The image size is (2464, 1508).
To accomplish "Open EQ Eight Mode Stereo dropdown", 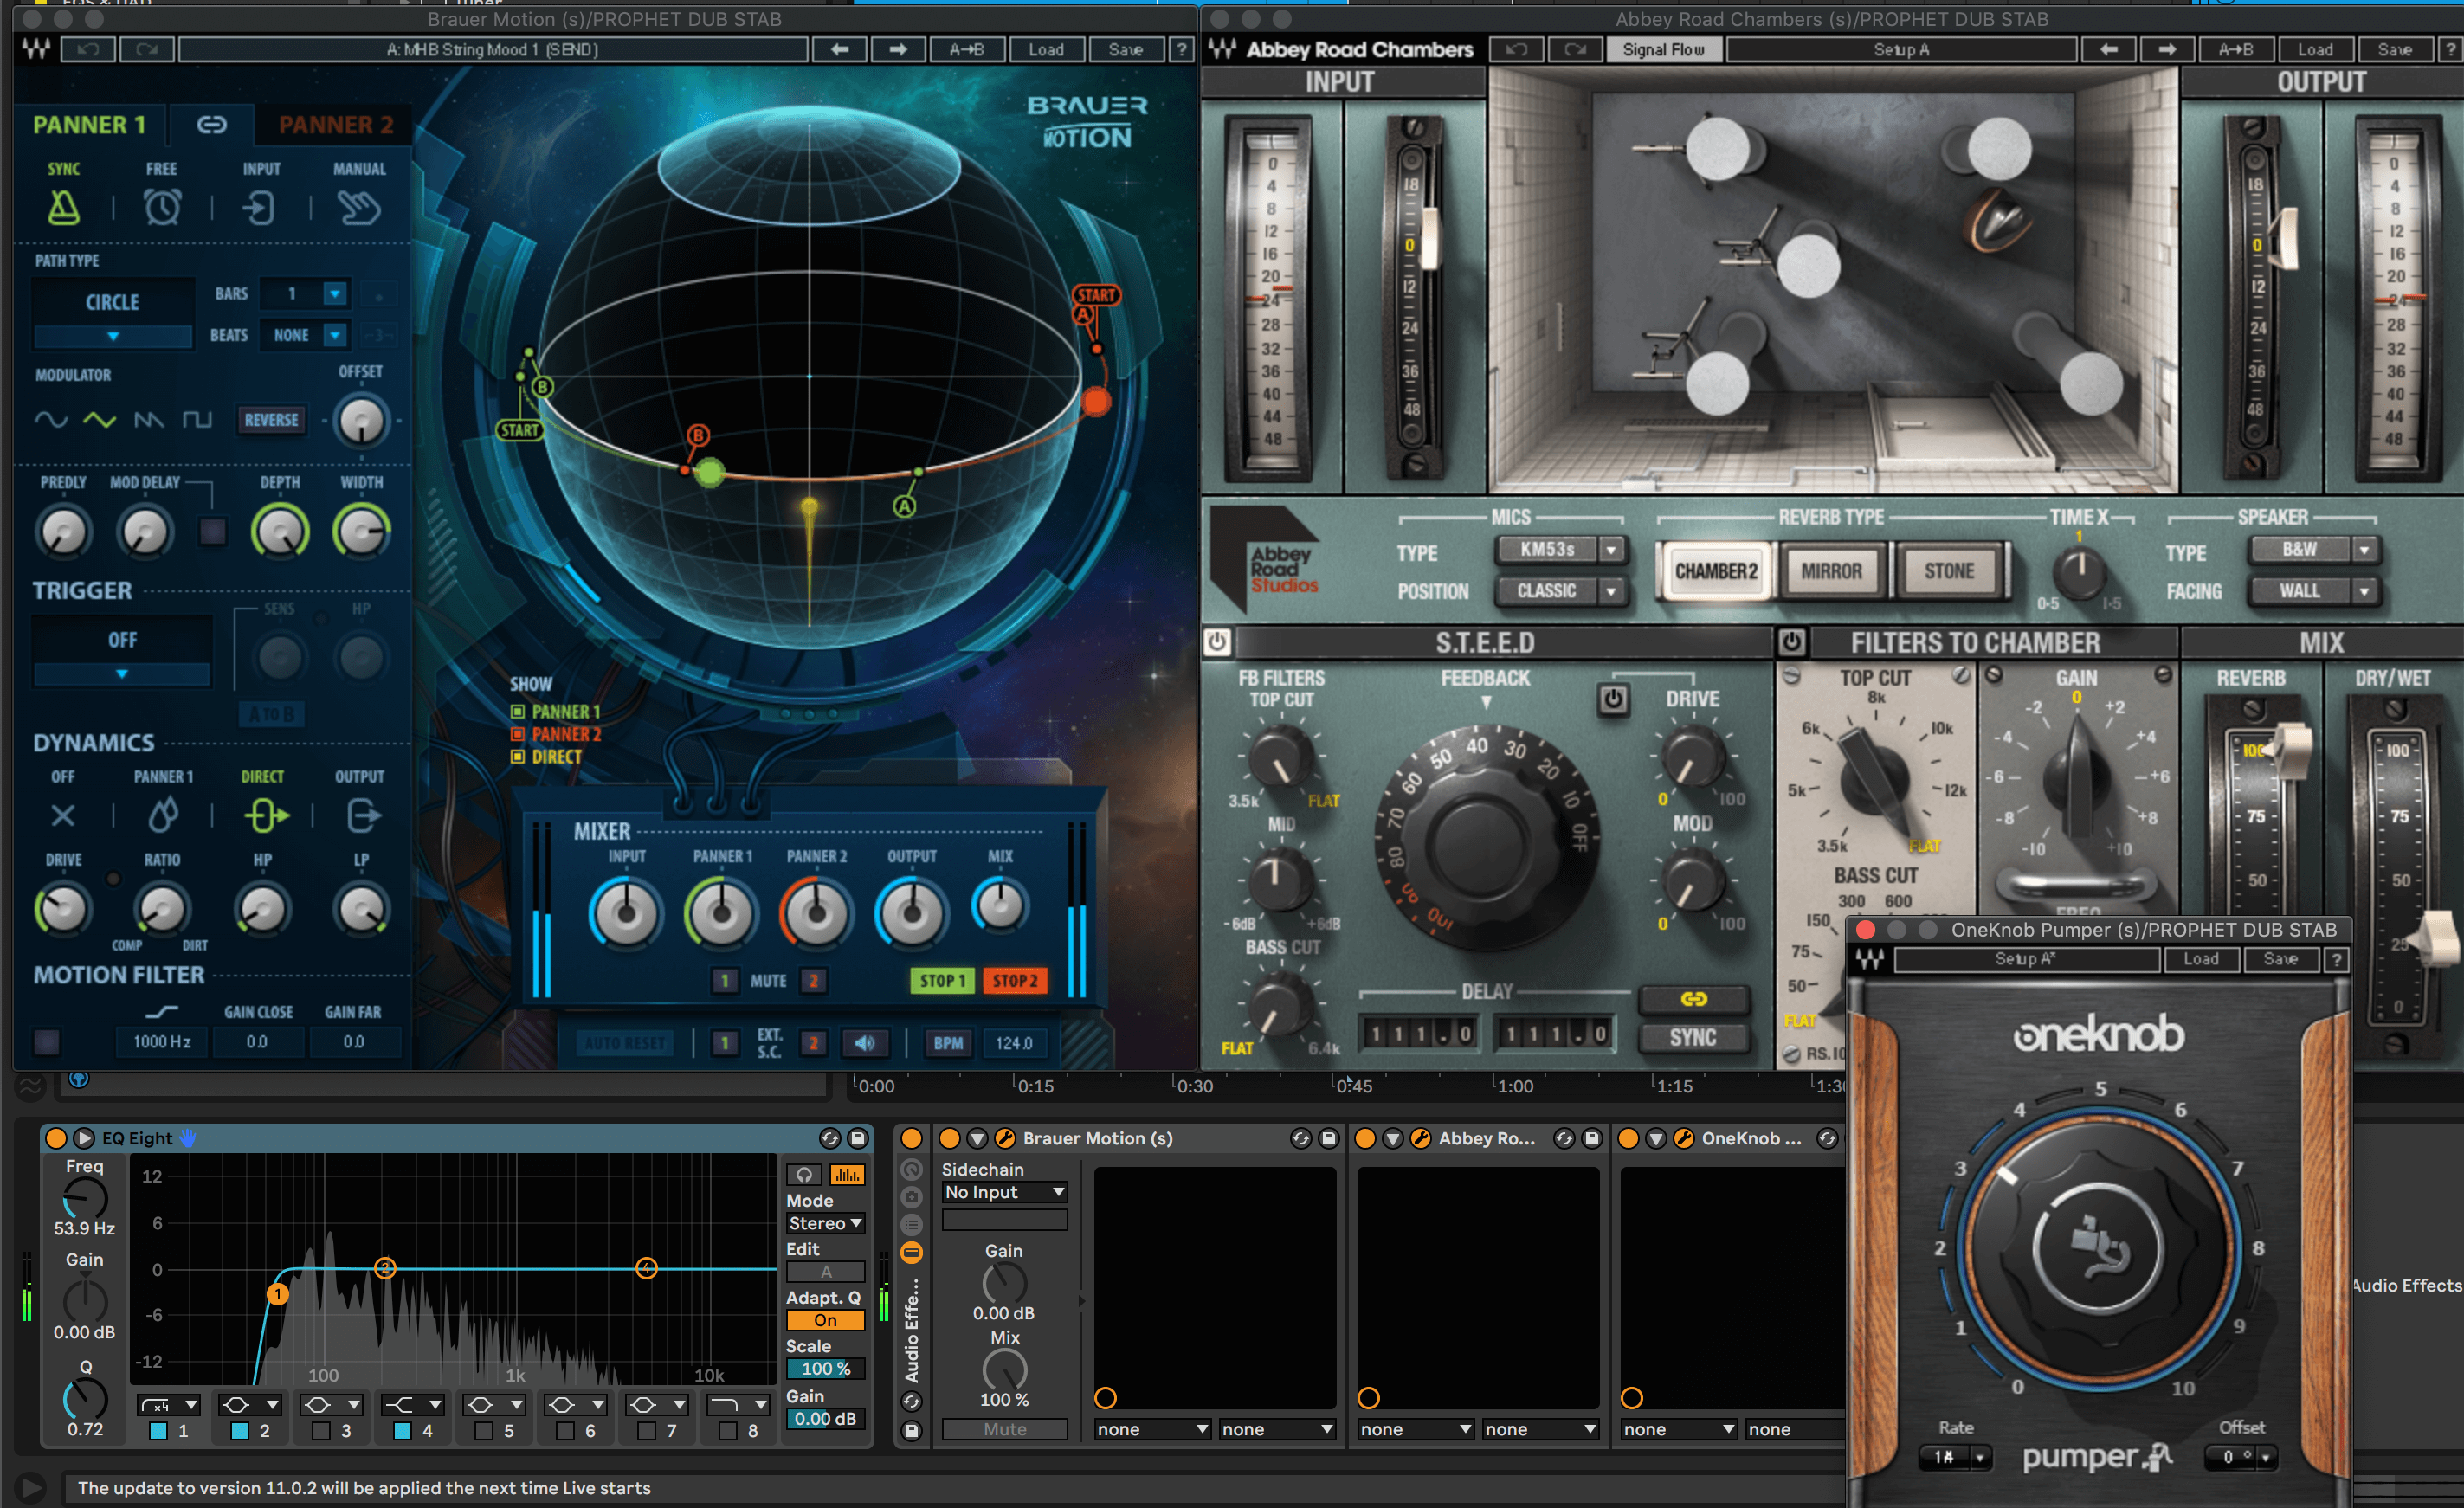I will (825, 1223).
